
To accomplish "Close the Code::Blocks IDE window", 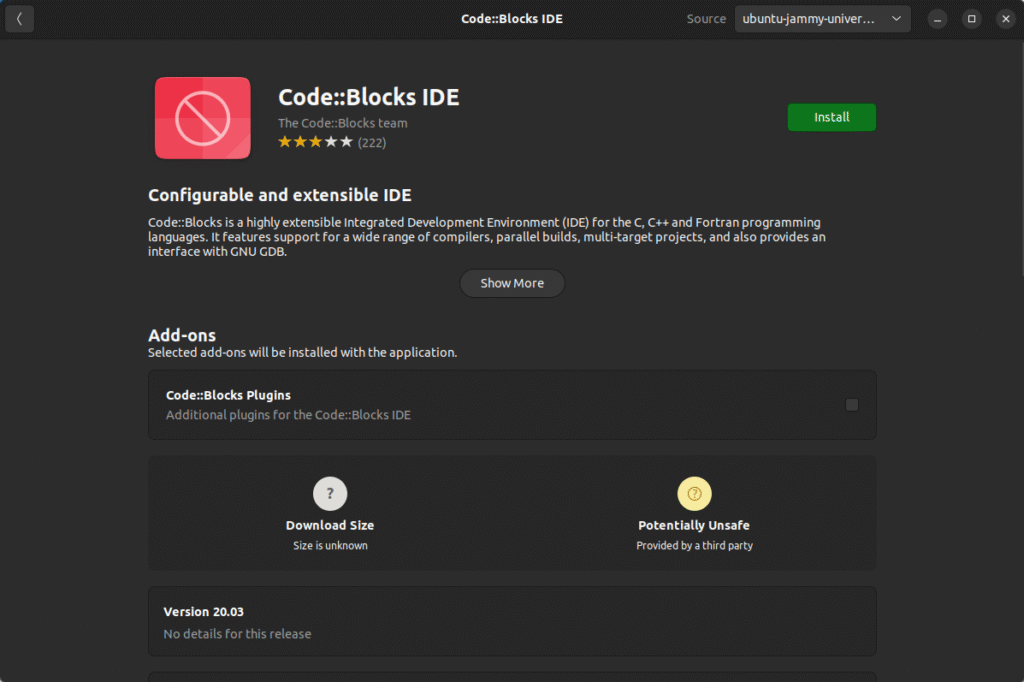I will 1006,19.
